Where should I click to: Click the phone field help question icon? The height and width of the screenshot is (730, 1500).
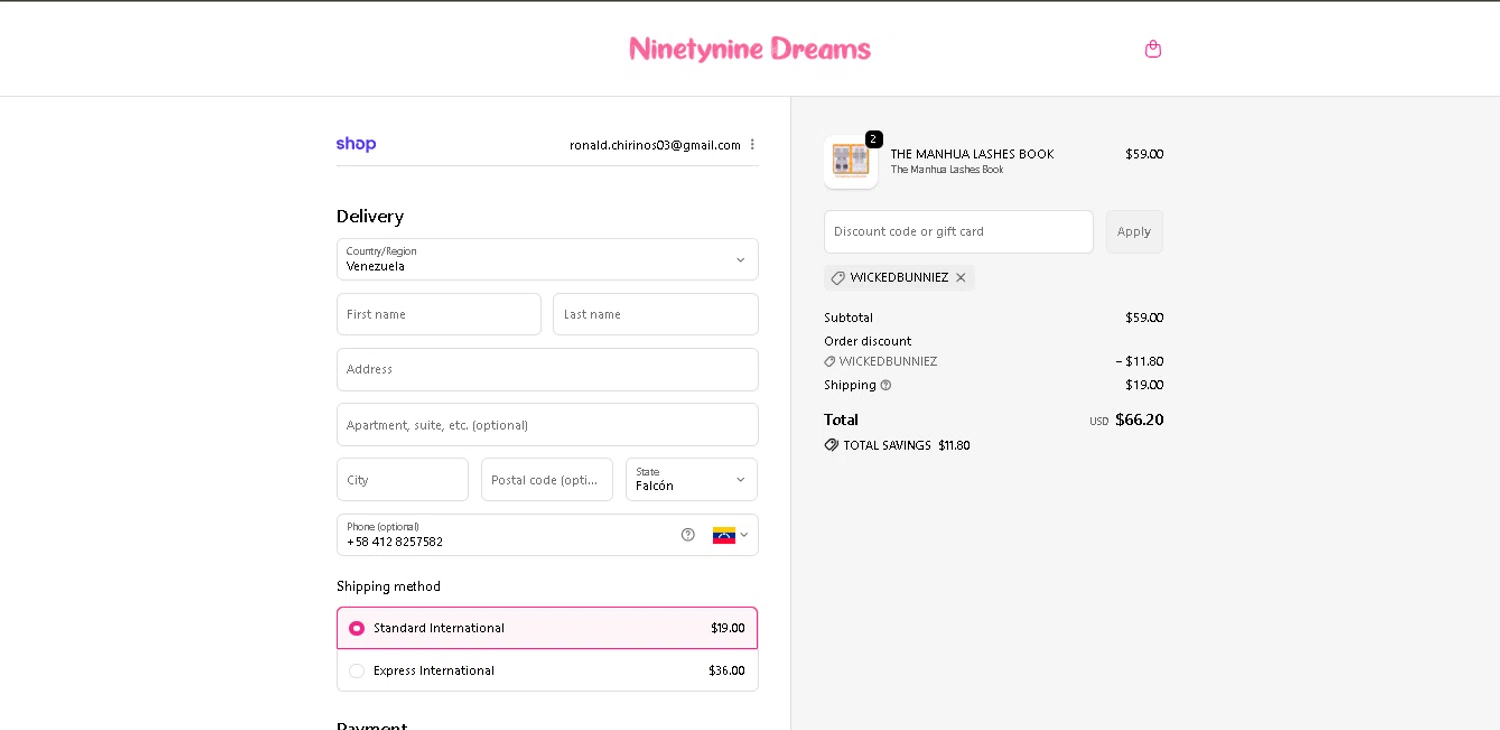pos(688,535)
